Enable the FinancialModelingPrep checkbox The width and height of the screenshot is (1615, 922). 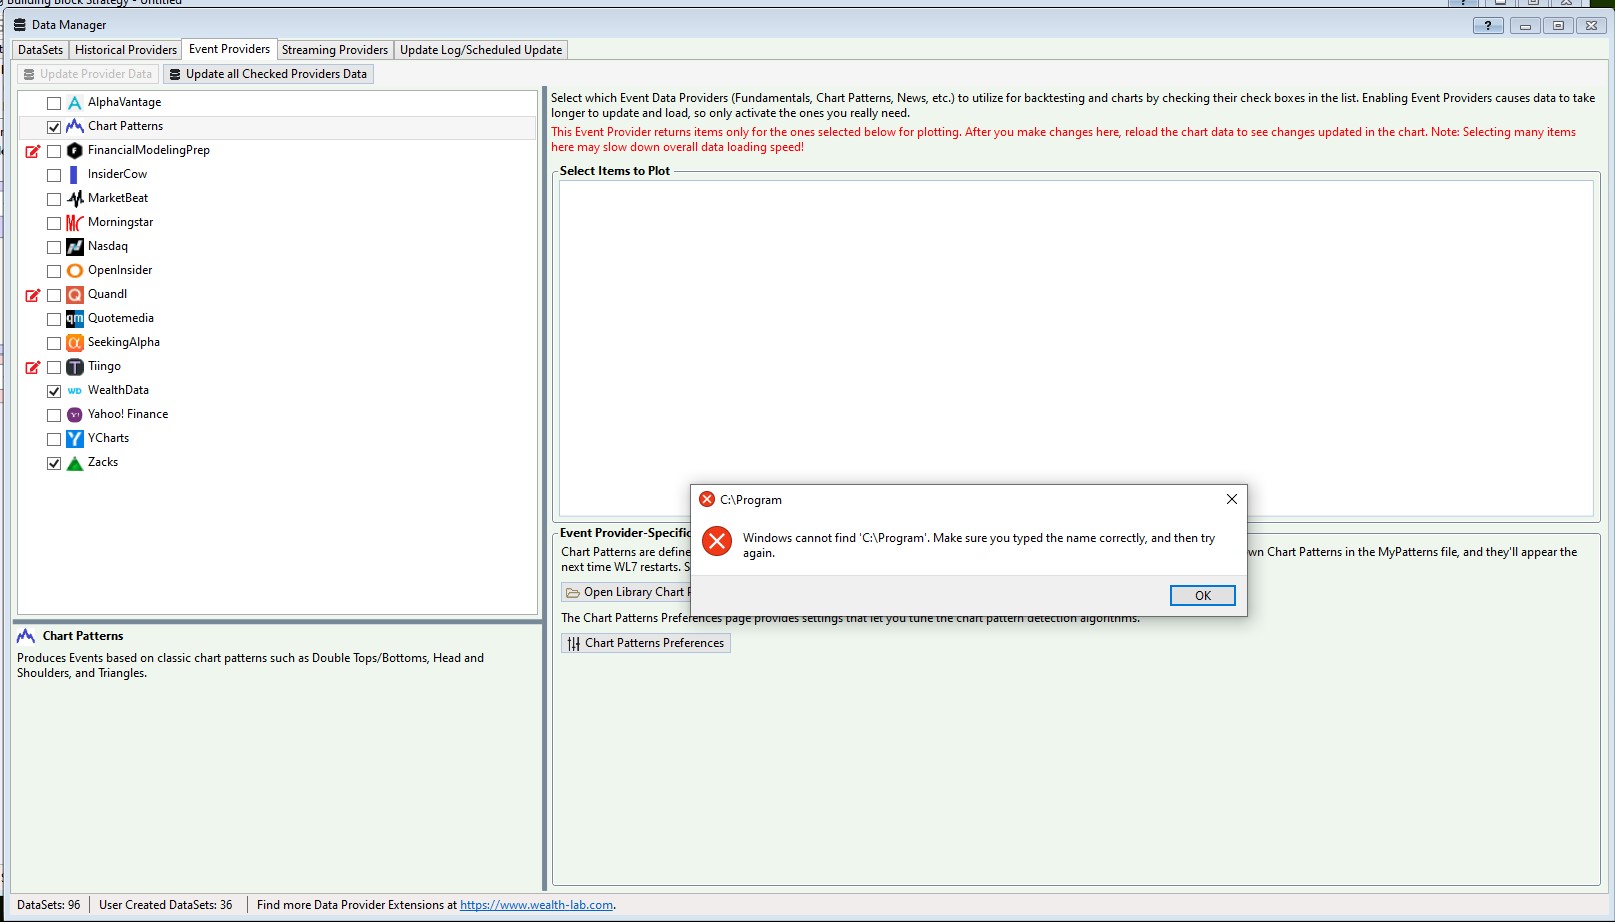[54, 151]
